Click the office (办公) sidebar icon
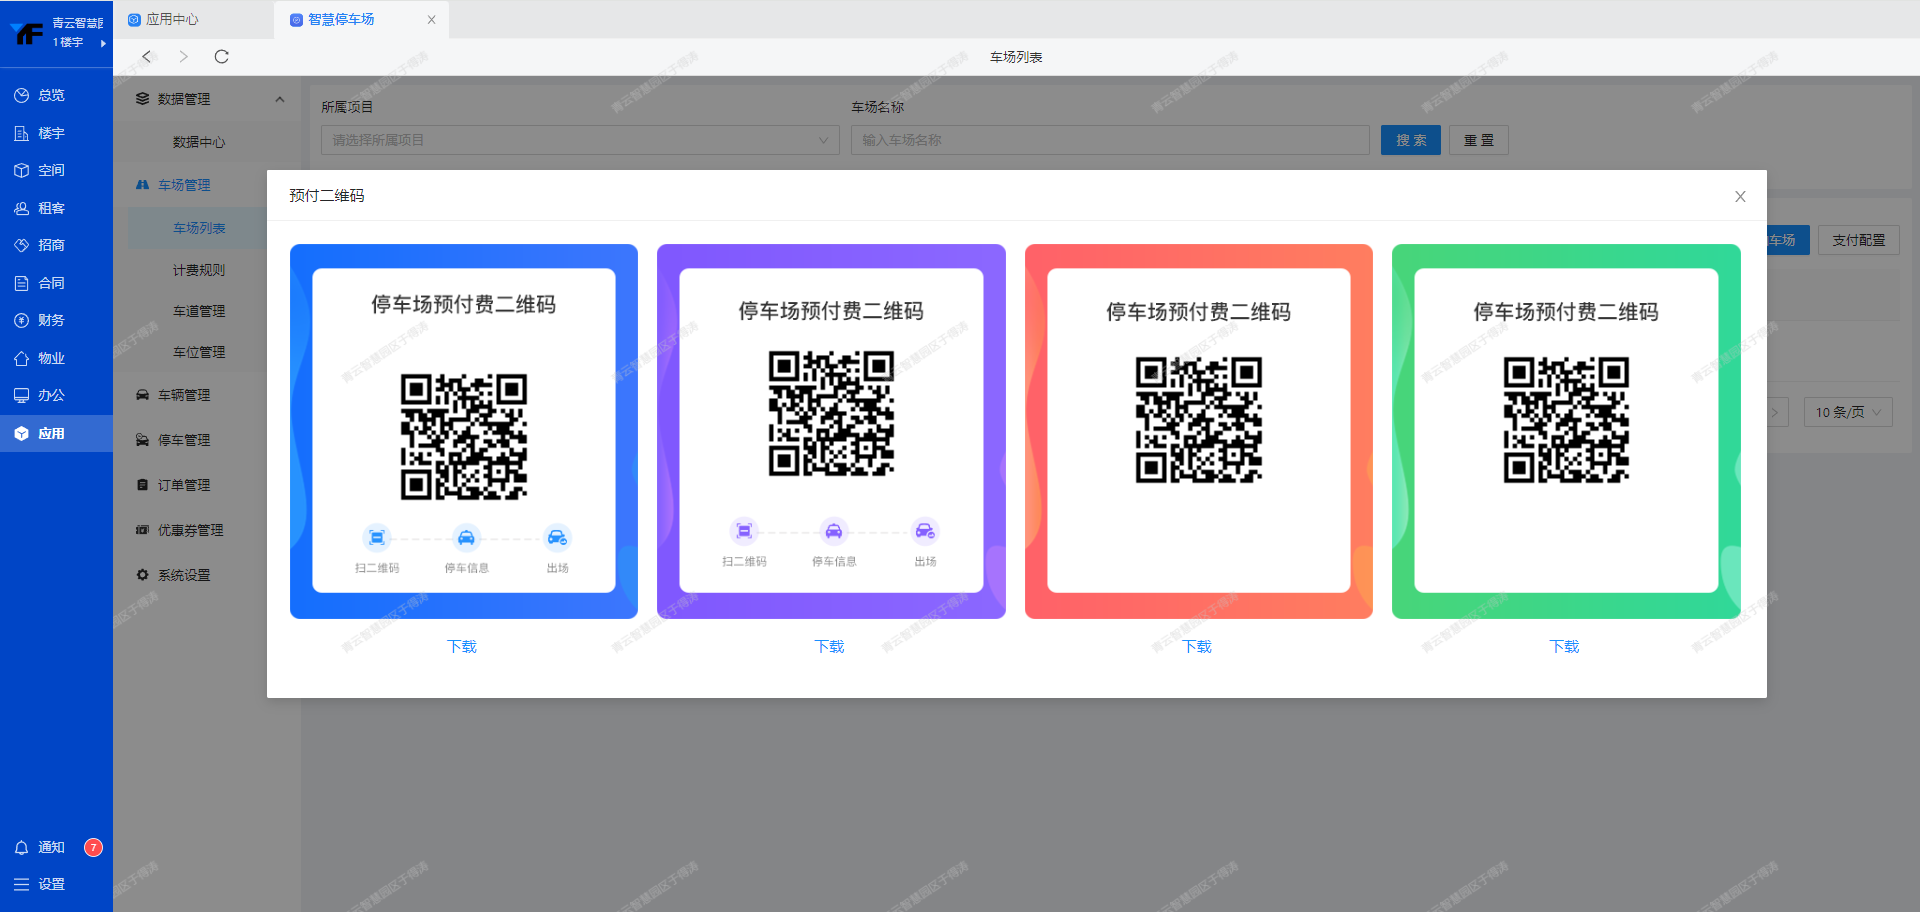Screen dimensions: 1920x912 (x=22, y=396)
